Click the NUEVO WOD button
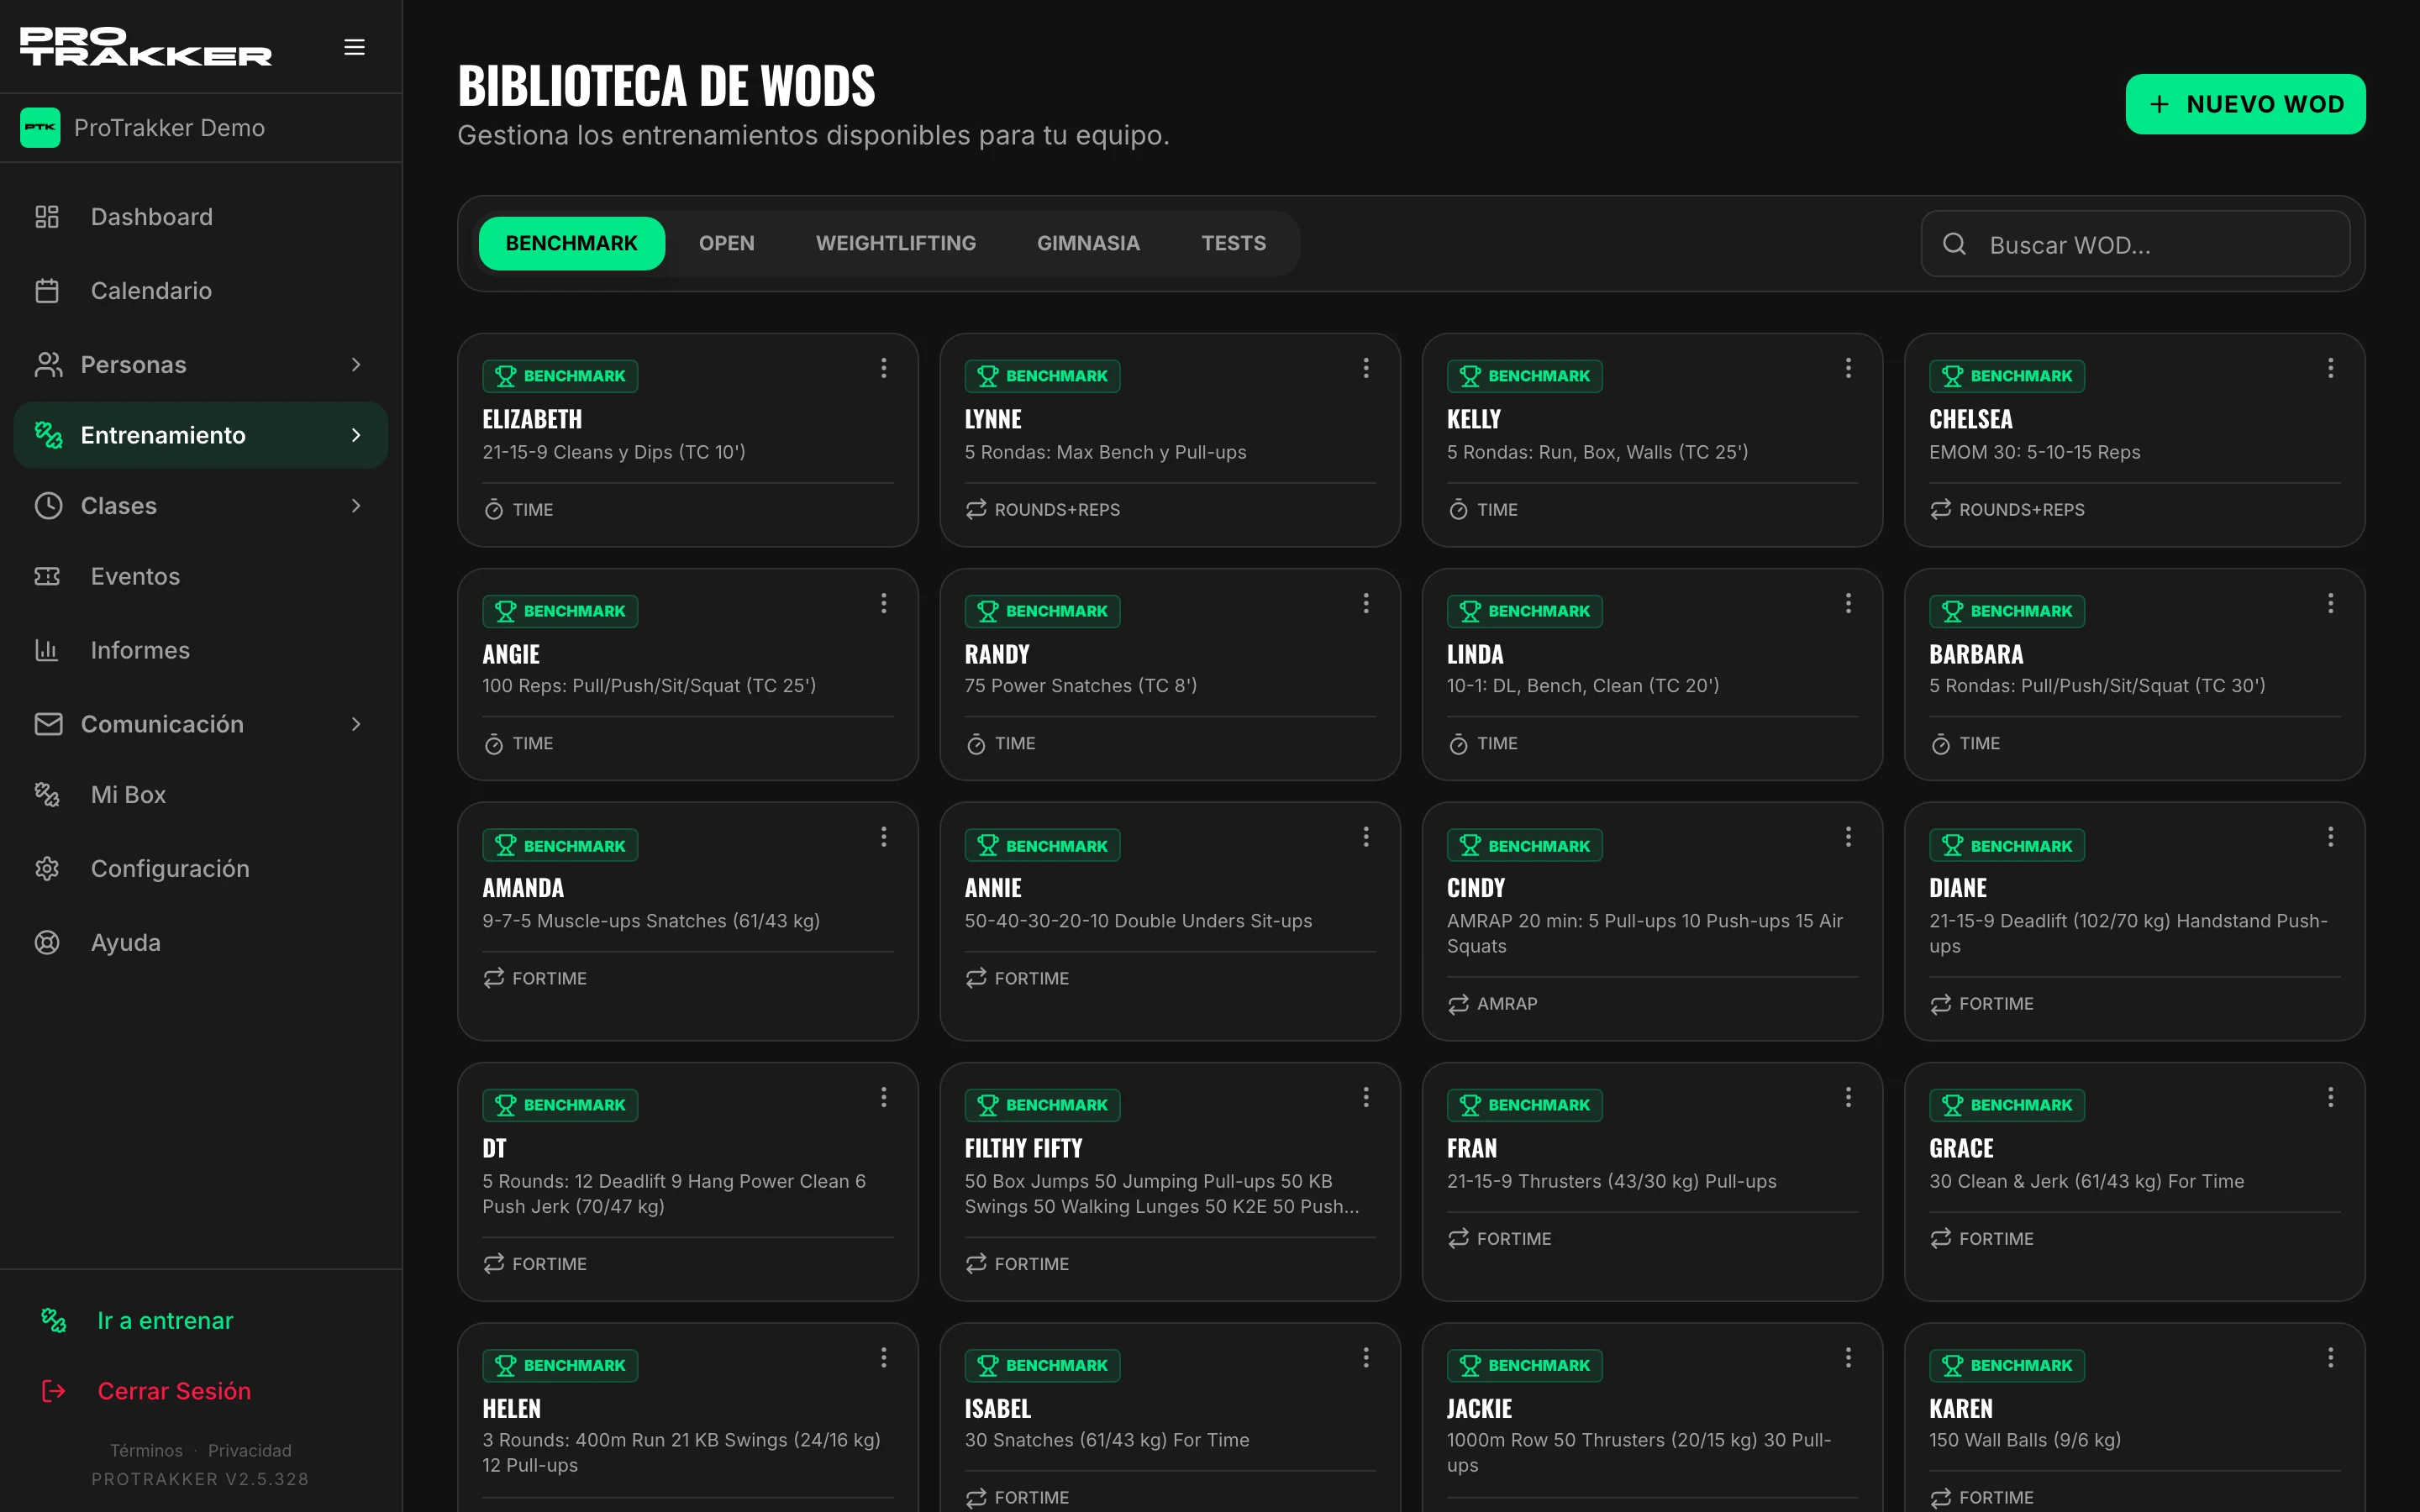The width and height of the screenshot is (2420, 1512). pyautogui.click(x=2245, y=104)
